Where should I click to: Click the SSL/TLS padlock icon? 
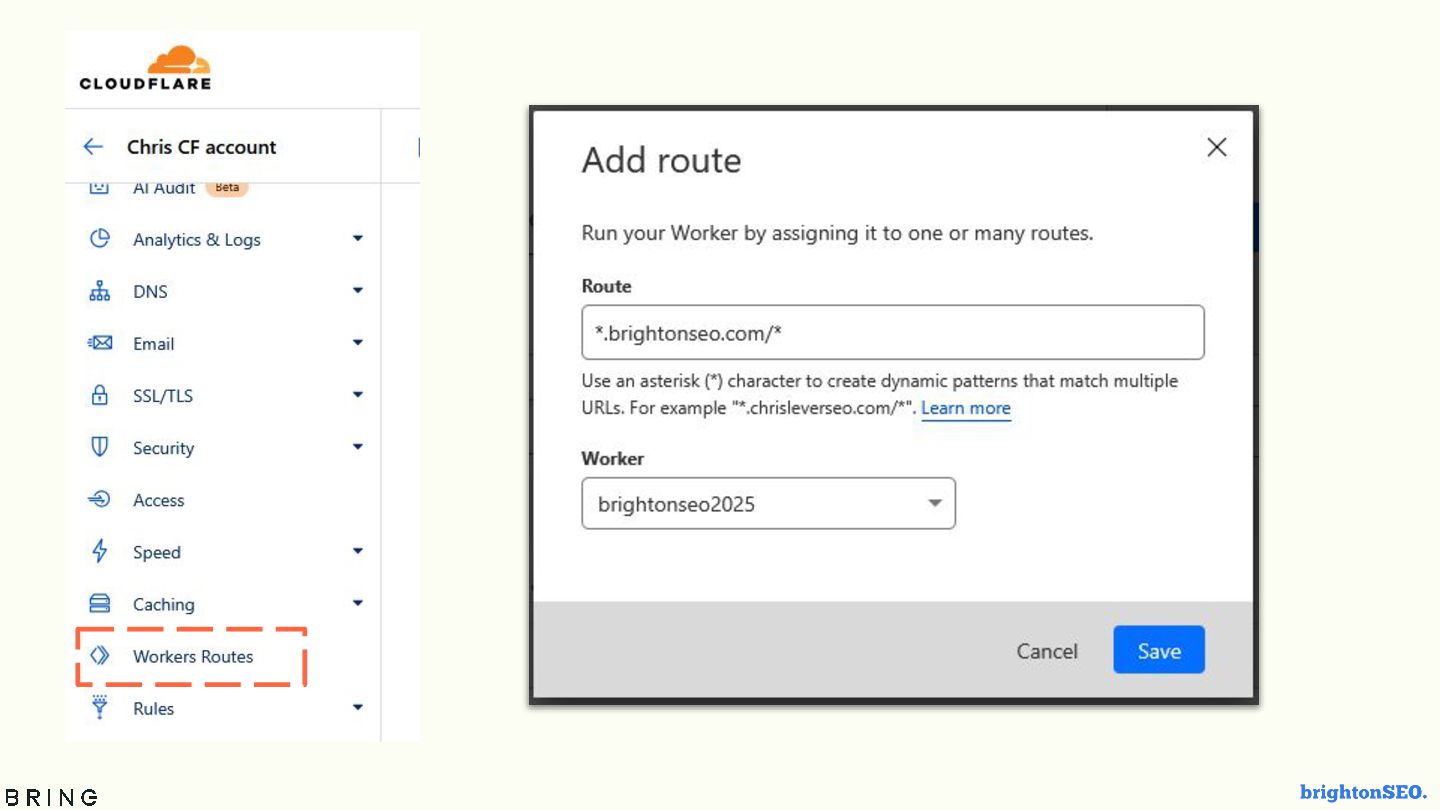click(x=99, y=395)
